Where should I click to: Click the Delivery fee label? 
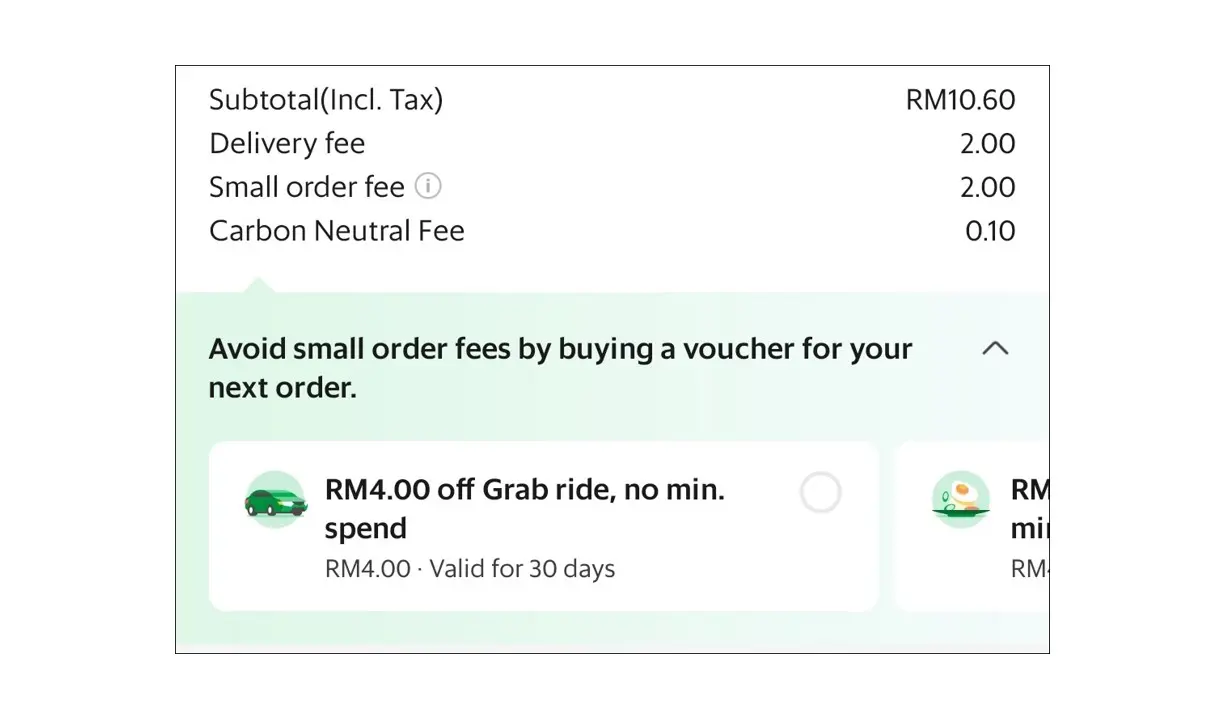click(x=287, y=144)
